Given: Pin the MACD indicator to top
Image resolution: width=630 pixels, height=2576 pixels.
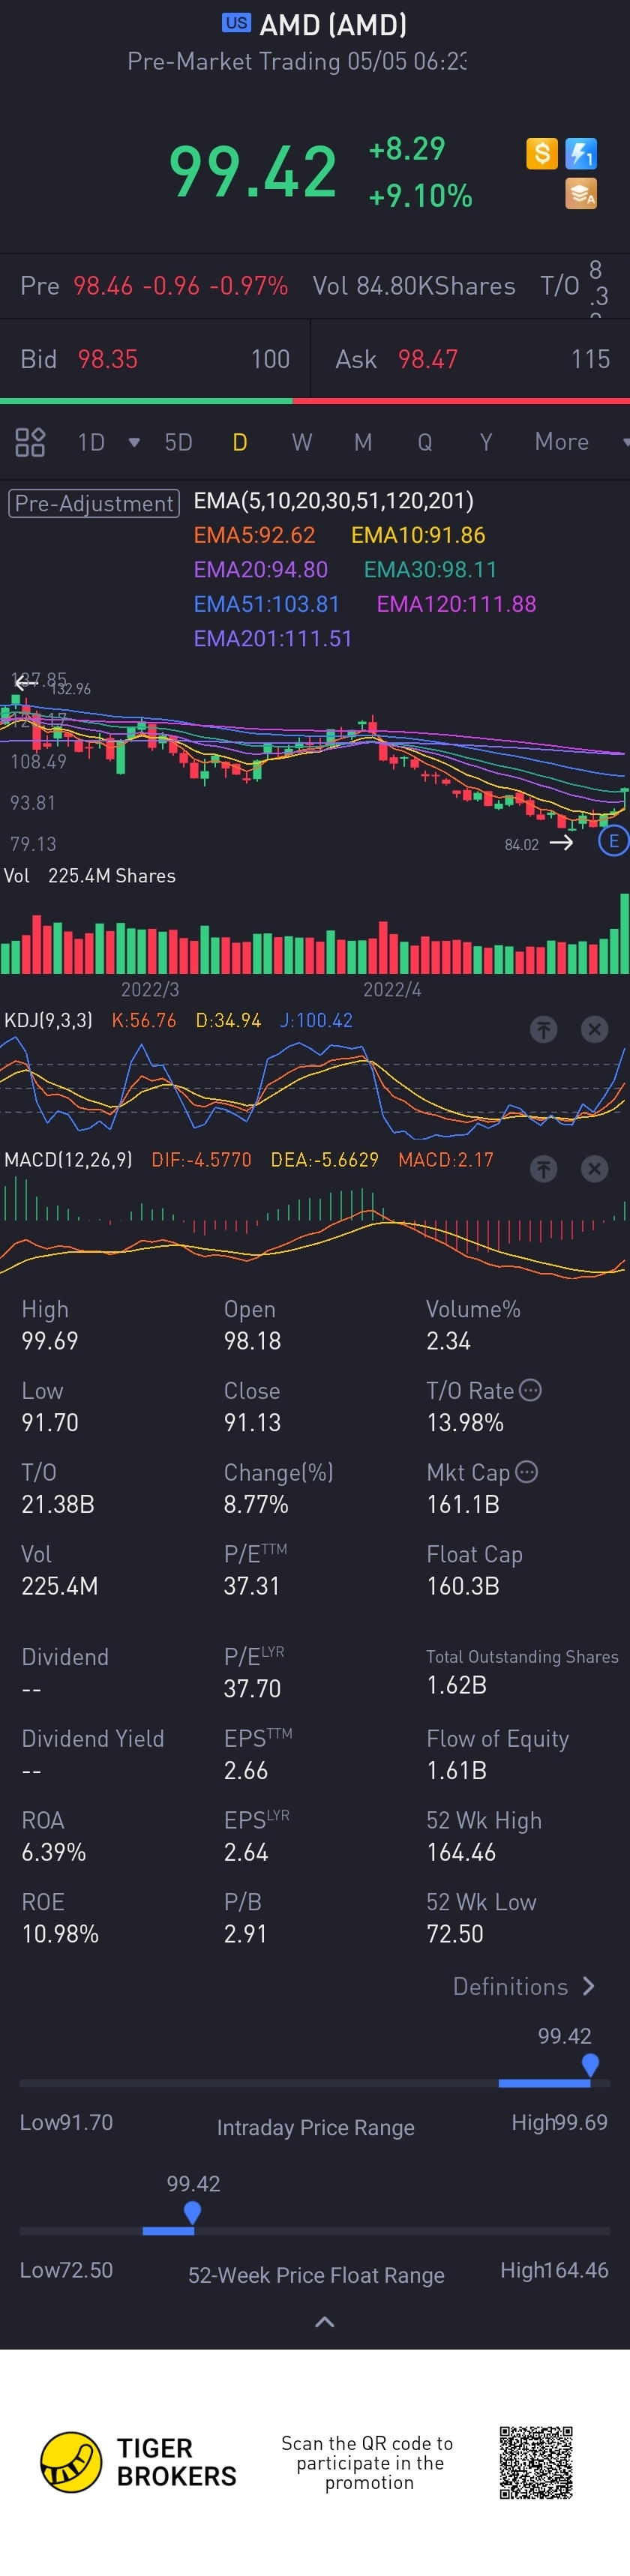Looking at the screenshot, I should pos(543,1168).
